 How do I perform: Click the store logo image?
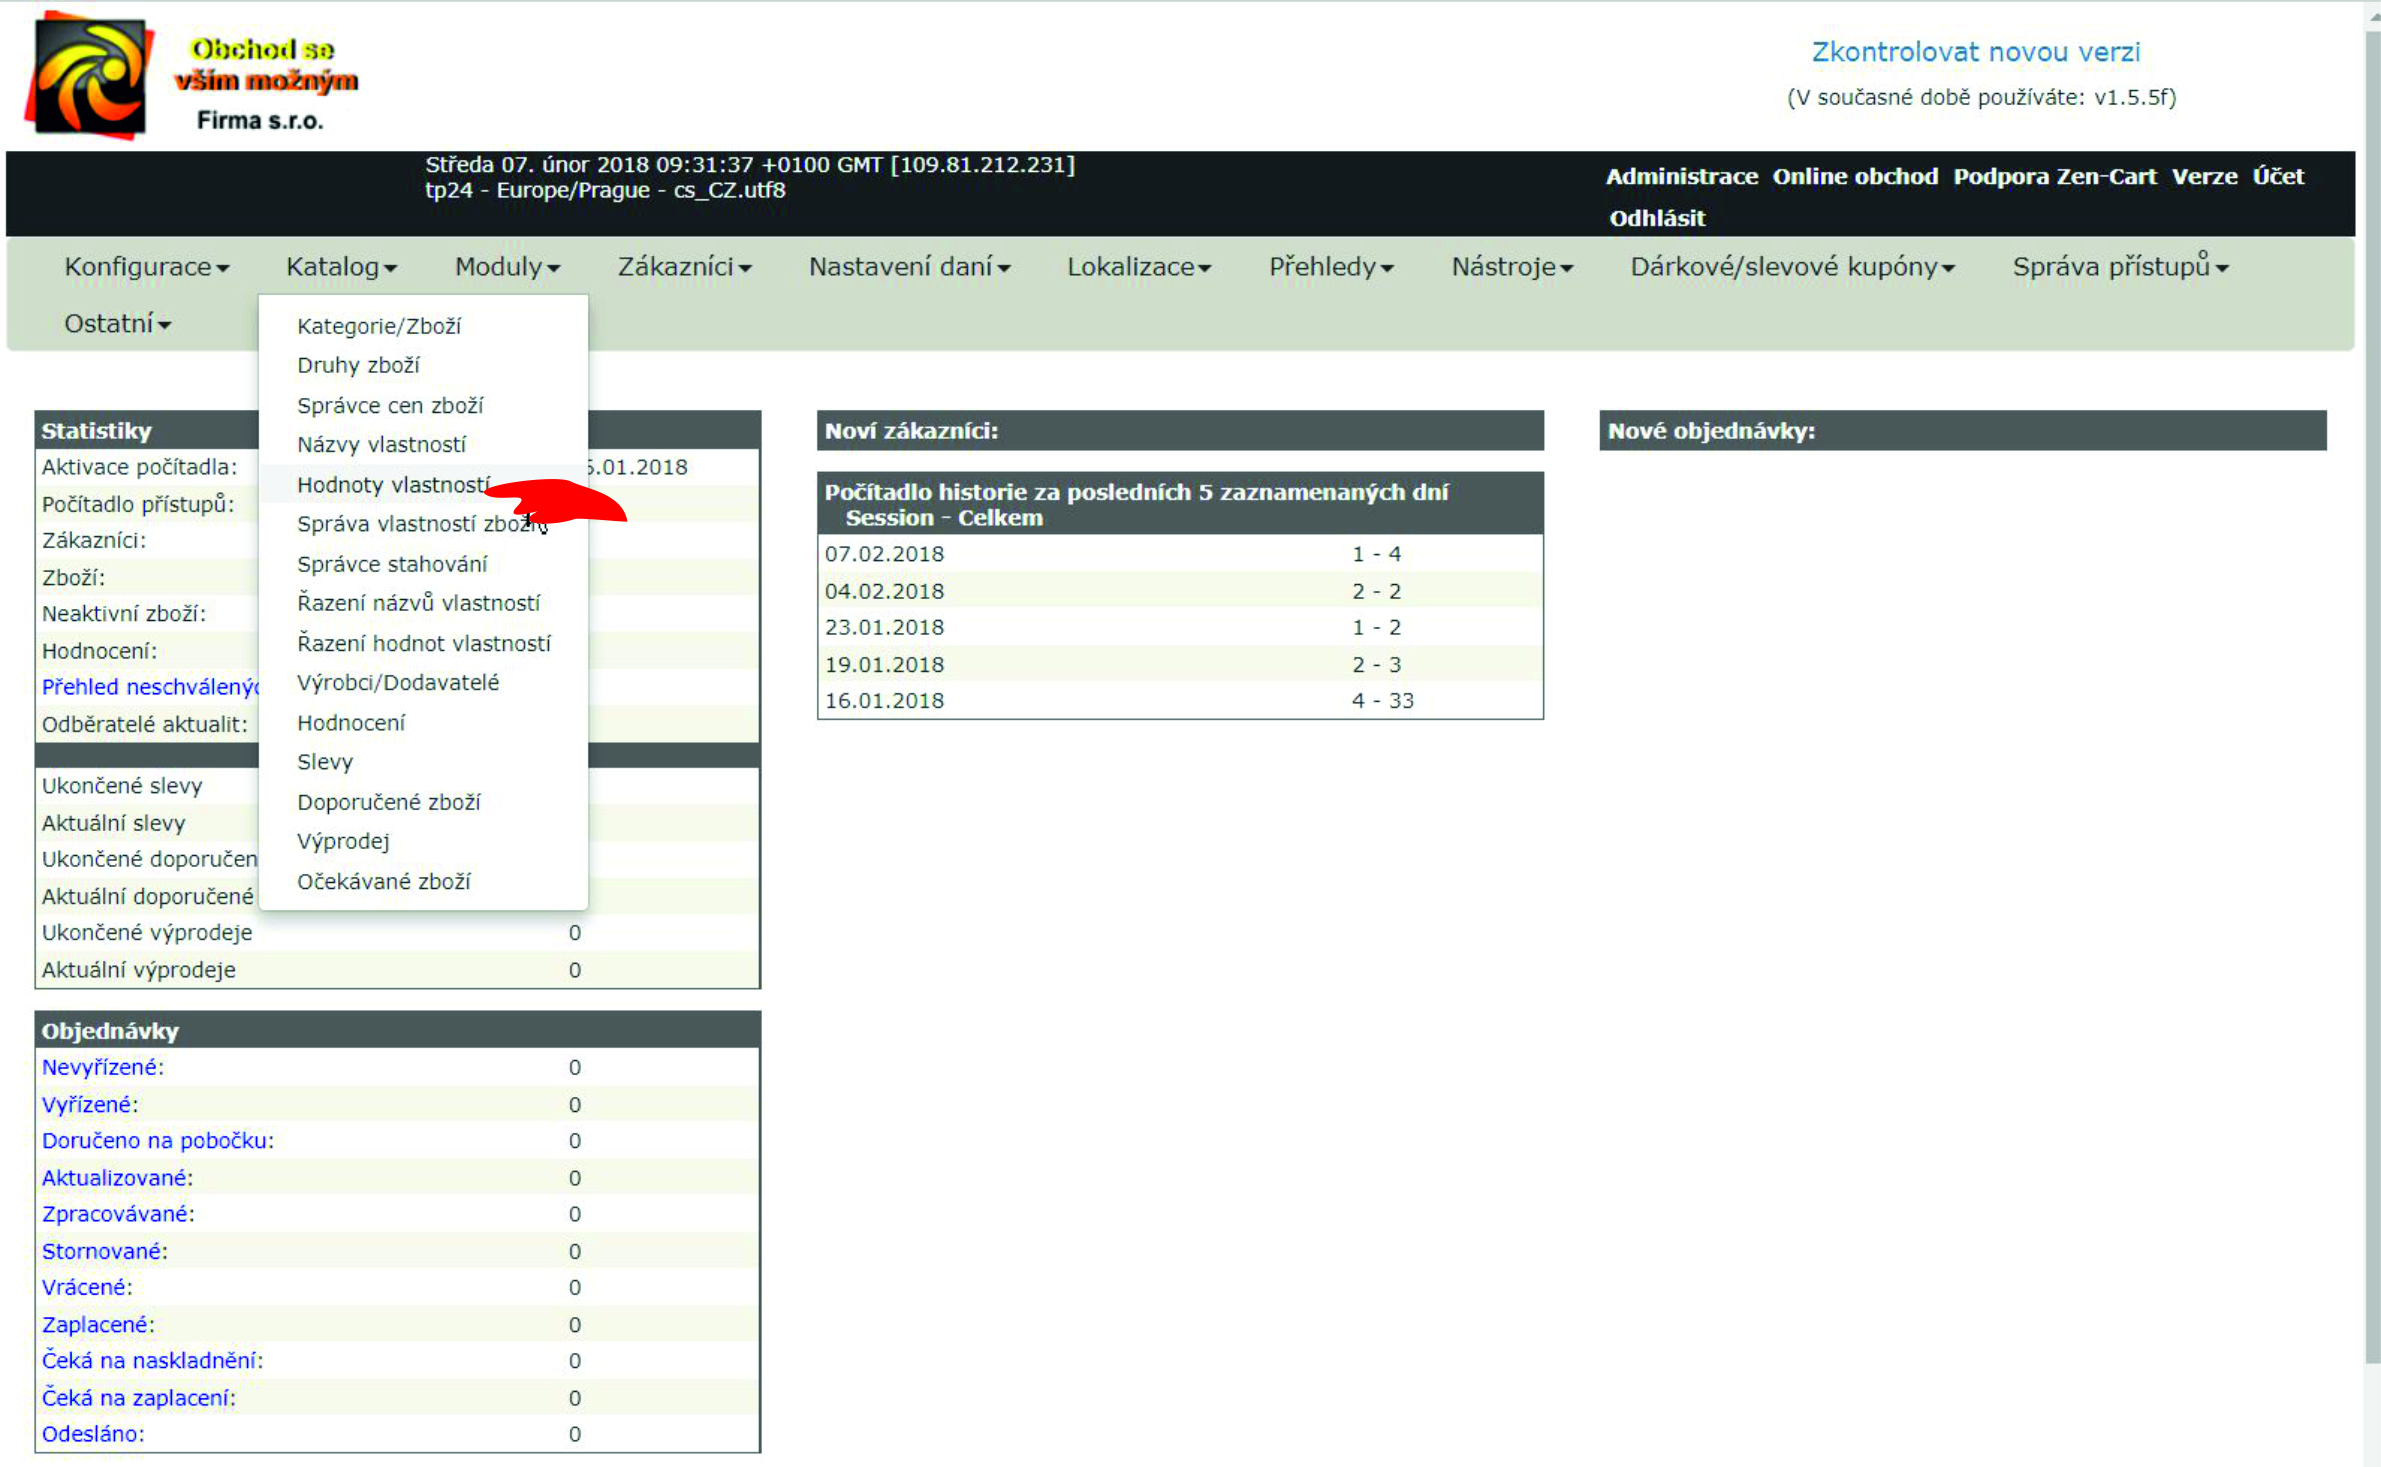[90, 77]
